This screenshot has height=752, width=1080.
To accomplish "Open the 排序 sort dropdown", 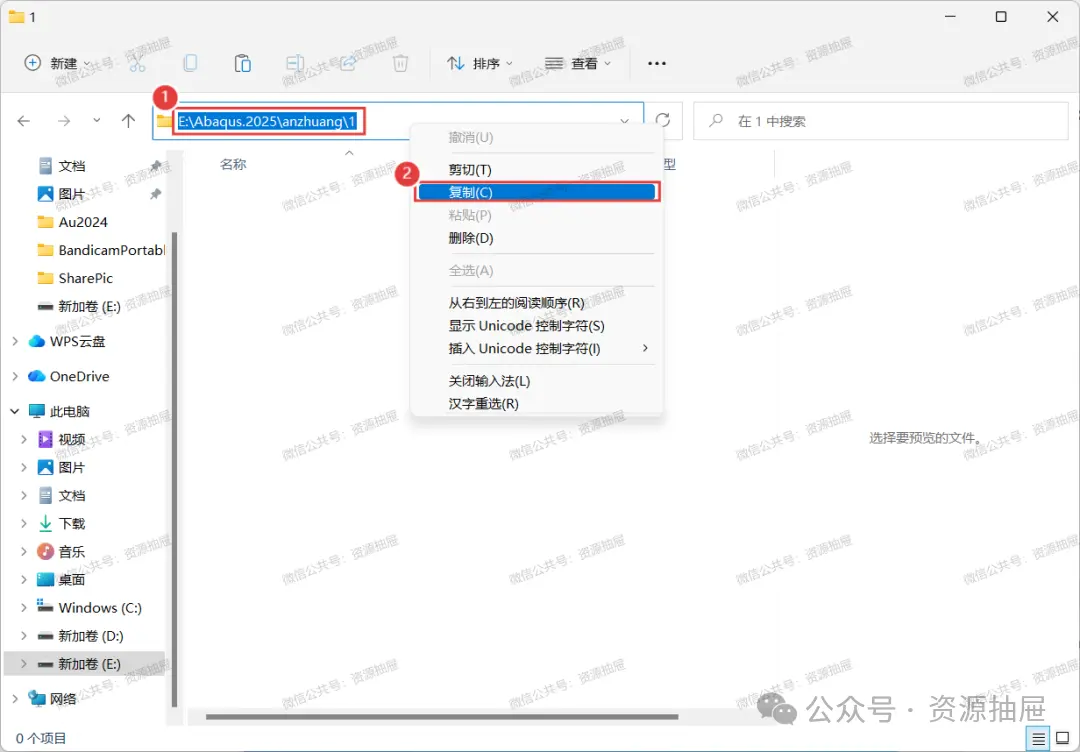I will (480, 63).
